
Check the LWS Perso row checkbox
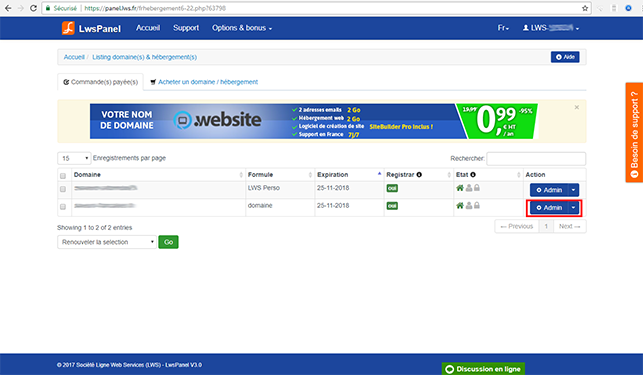click(x=63, y=189)
